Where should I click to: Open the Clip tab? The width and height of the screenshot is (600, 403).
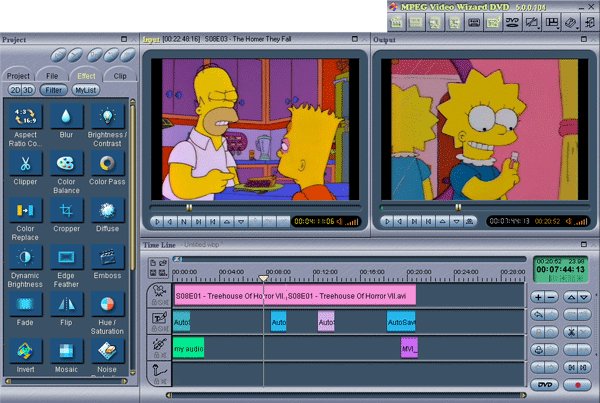click(x=120, y=76)
